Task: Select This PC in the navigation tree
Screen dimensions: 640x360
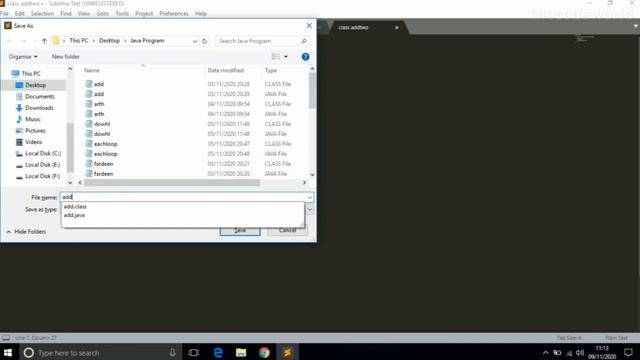Action: pos(31,73)
